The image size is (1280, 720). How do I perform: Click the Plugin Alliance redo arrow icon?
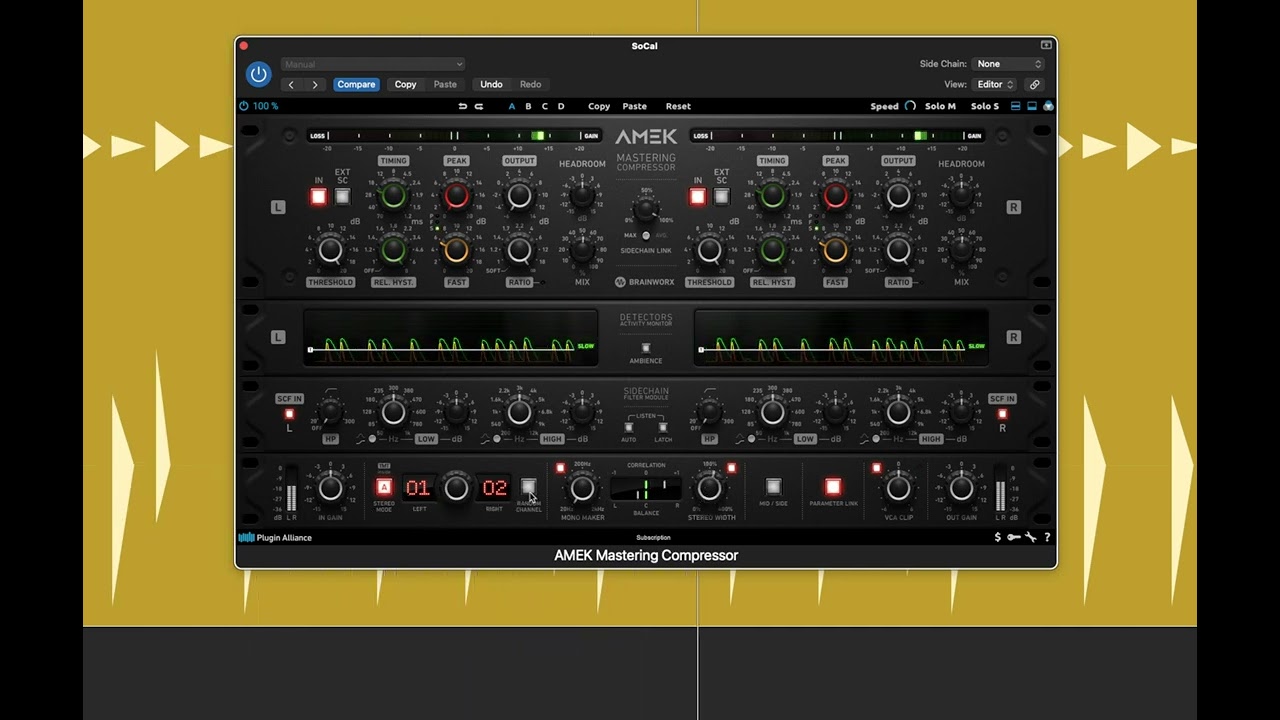coord(478,106)
